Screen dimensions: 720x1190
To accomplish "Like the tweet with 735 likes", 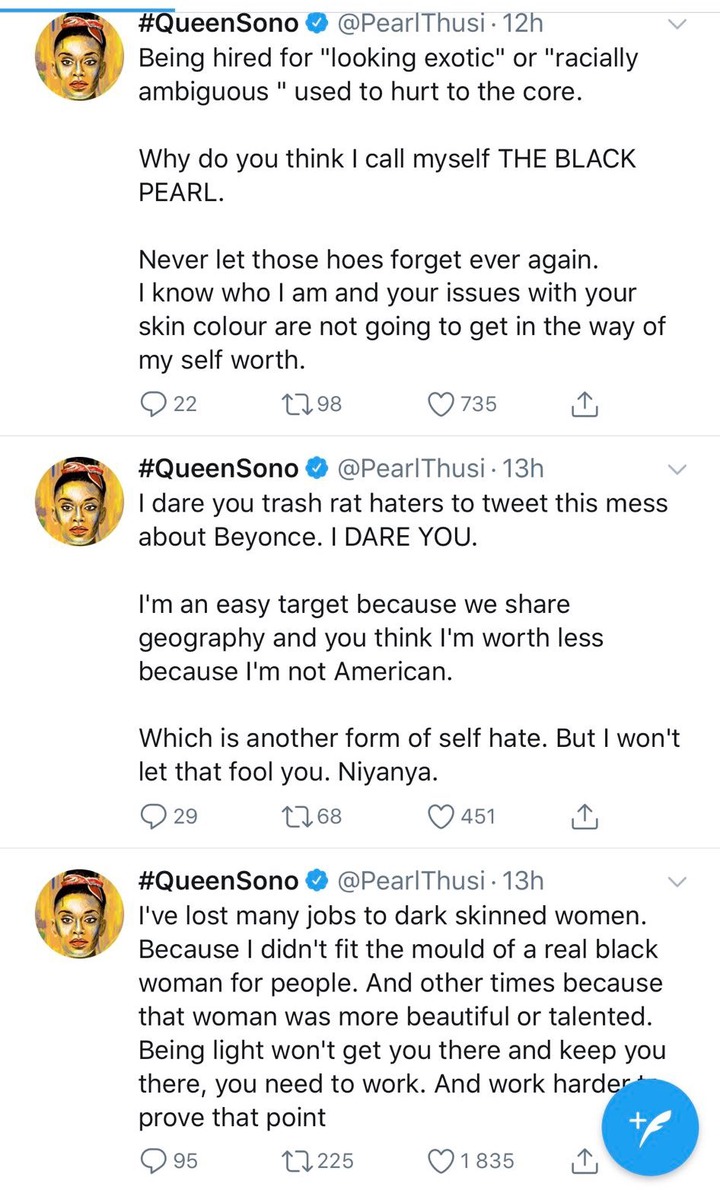I will click(442, 404).
